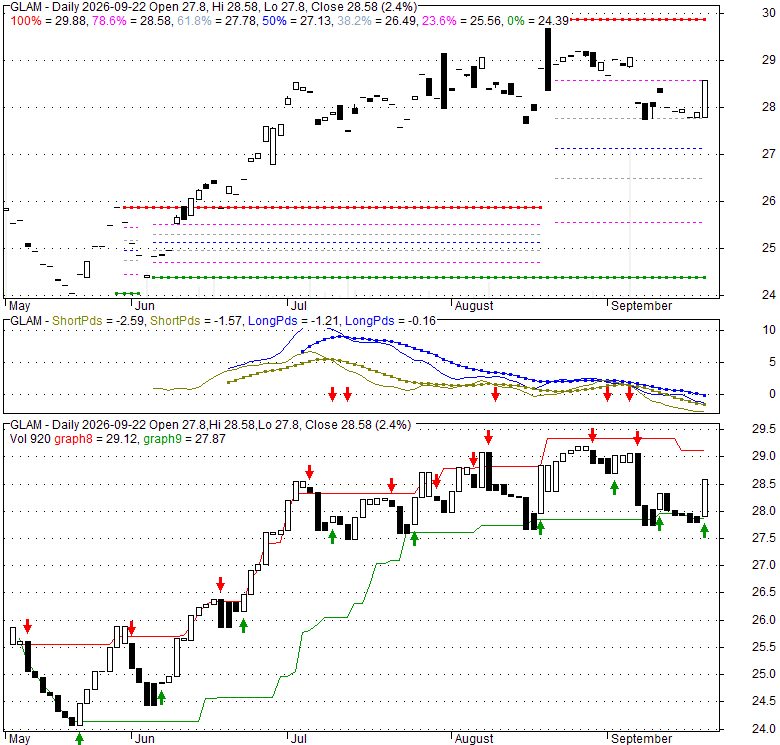Image resolution: width=780 pixels, height=745 pixels.
Task: Click the 'graph8 = 29.12' legend entry
Action: [97, 439]
